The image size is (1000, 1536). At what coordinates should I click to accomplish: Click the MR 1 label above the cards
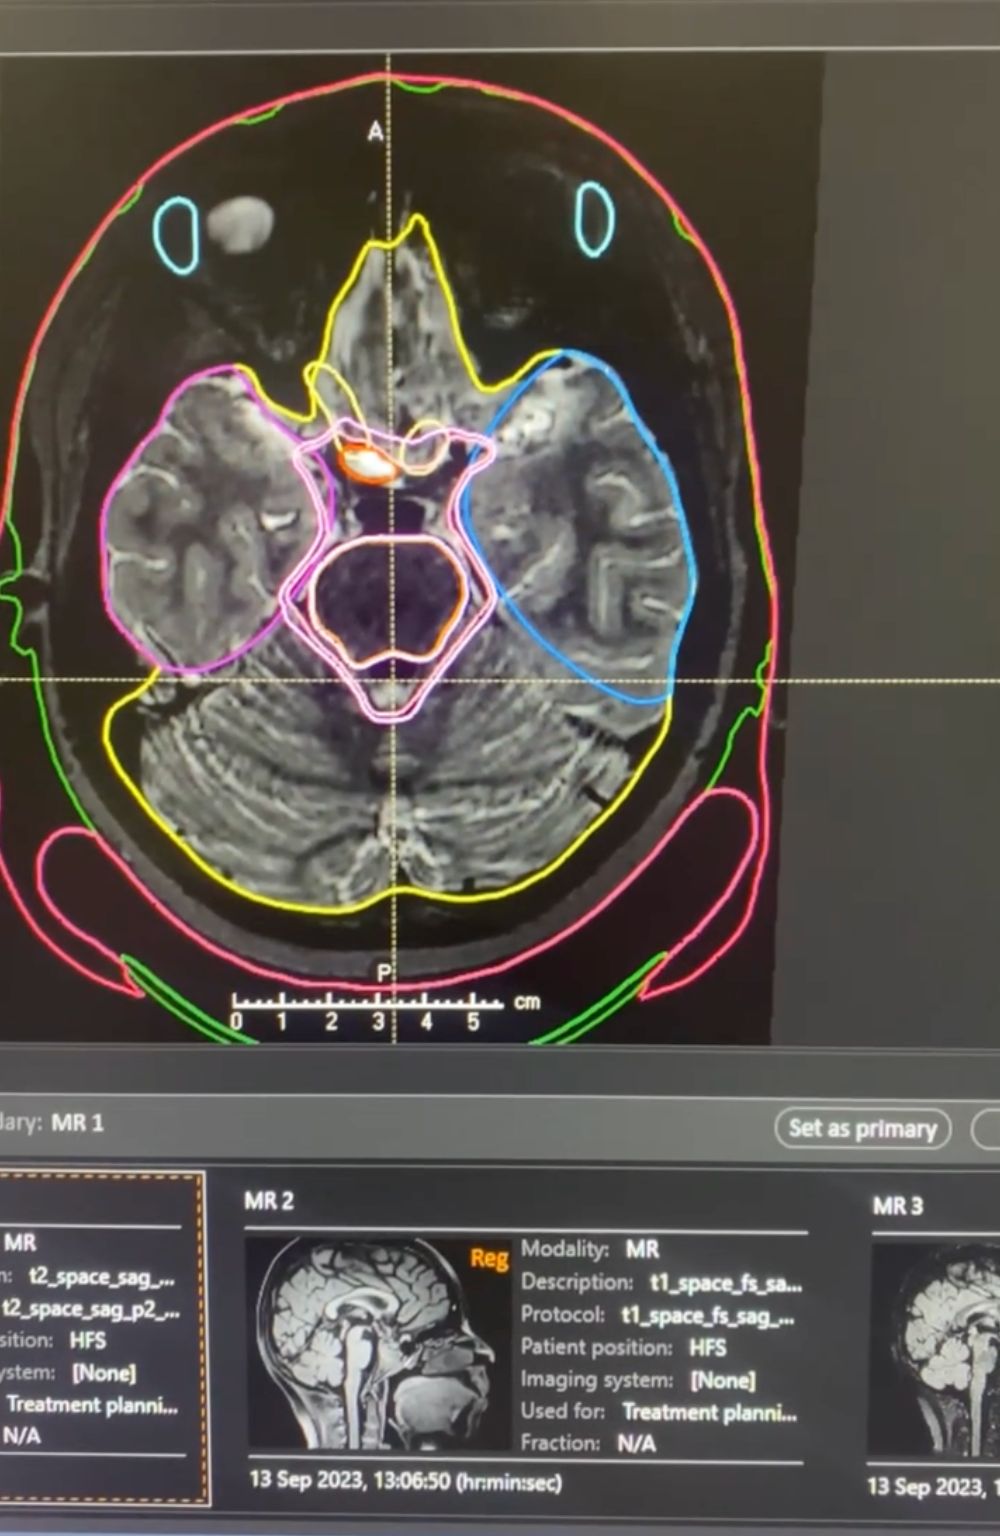click(77, 1122)
